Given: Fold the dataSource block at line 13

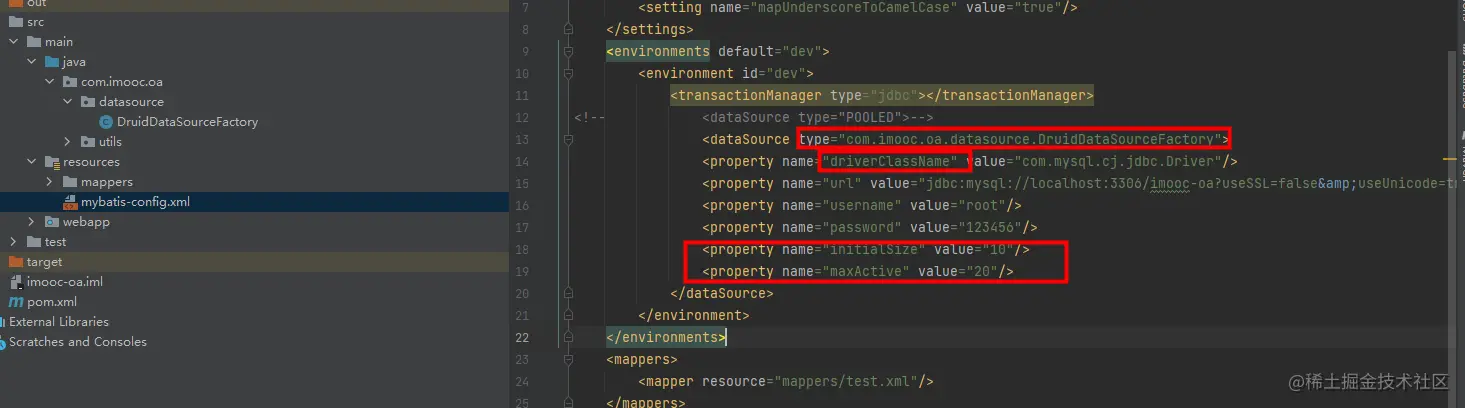Looking at the screenshot, I should point(568,139).
